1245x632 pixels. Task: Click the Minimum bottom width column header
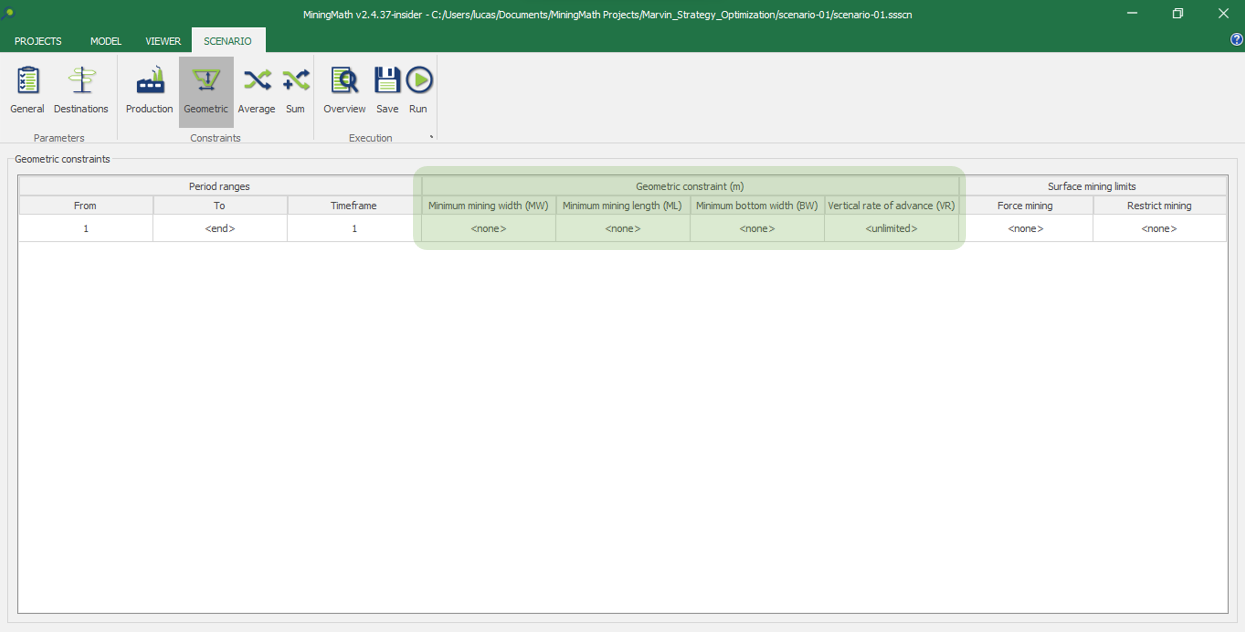point(757,206)
